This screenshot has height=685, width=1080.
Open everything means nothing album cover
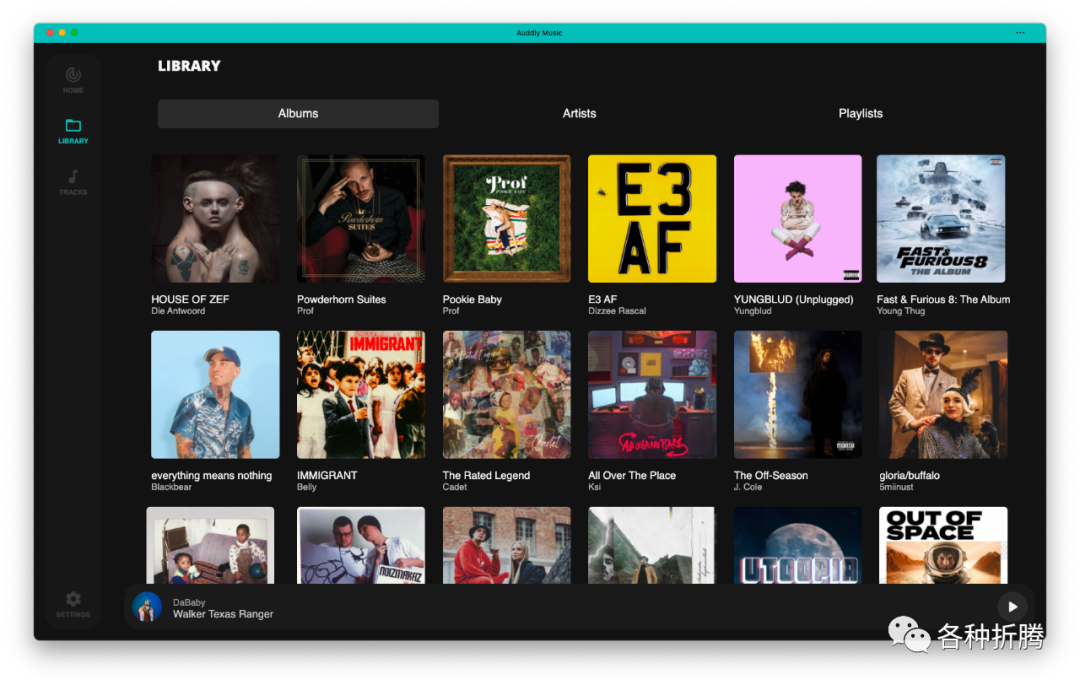click(216, 394)
